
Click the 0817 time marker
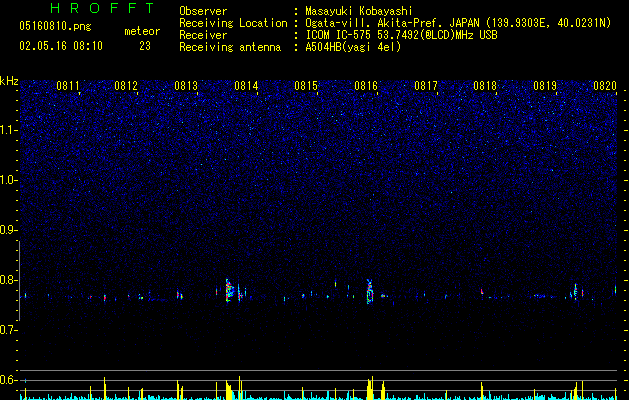pos(426,86)
